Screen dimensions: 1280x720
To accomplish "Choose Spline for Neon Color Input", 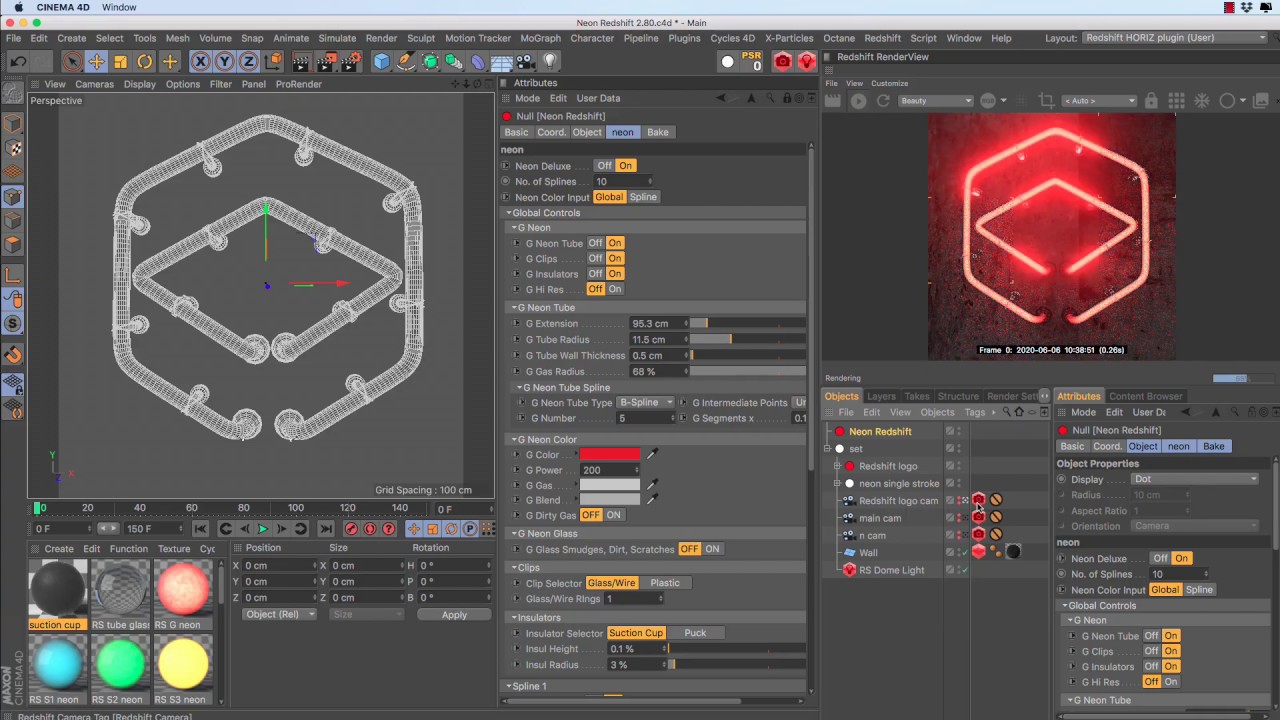I will pyautogui.click(x=643, y=197).
